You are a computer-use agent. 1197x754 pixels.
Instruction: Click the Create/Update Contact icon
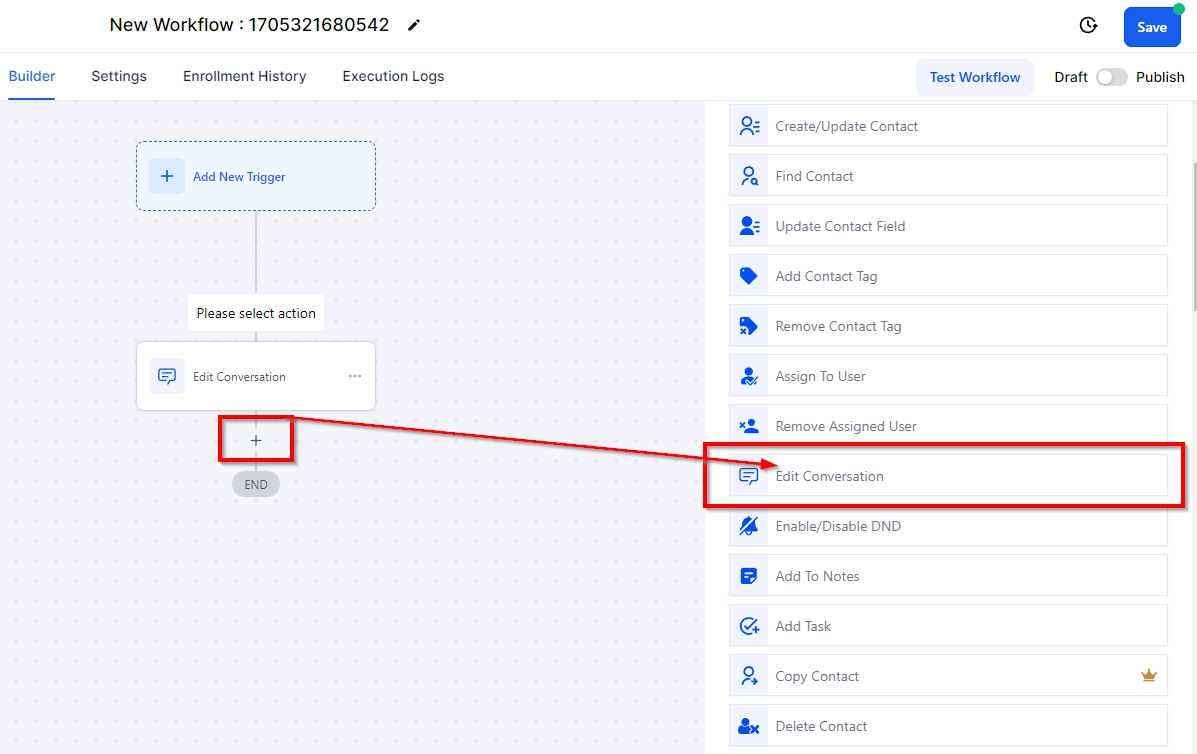click(x=748, y=126)
